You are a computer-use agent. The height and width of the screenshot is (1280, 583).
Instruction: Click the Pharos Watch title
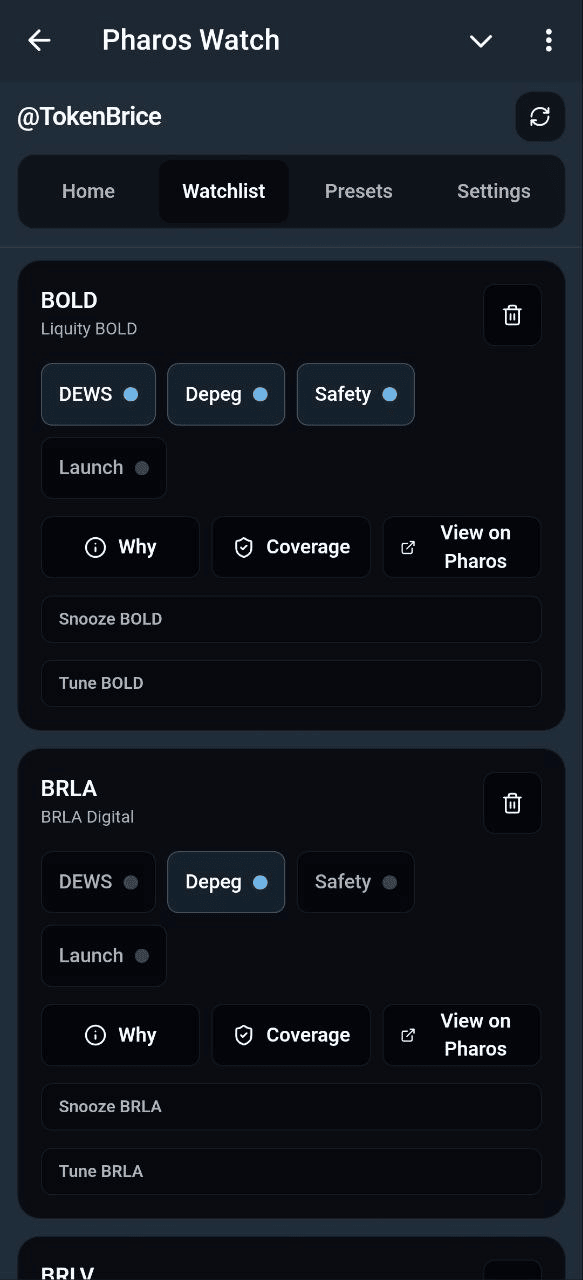point(191,40)
